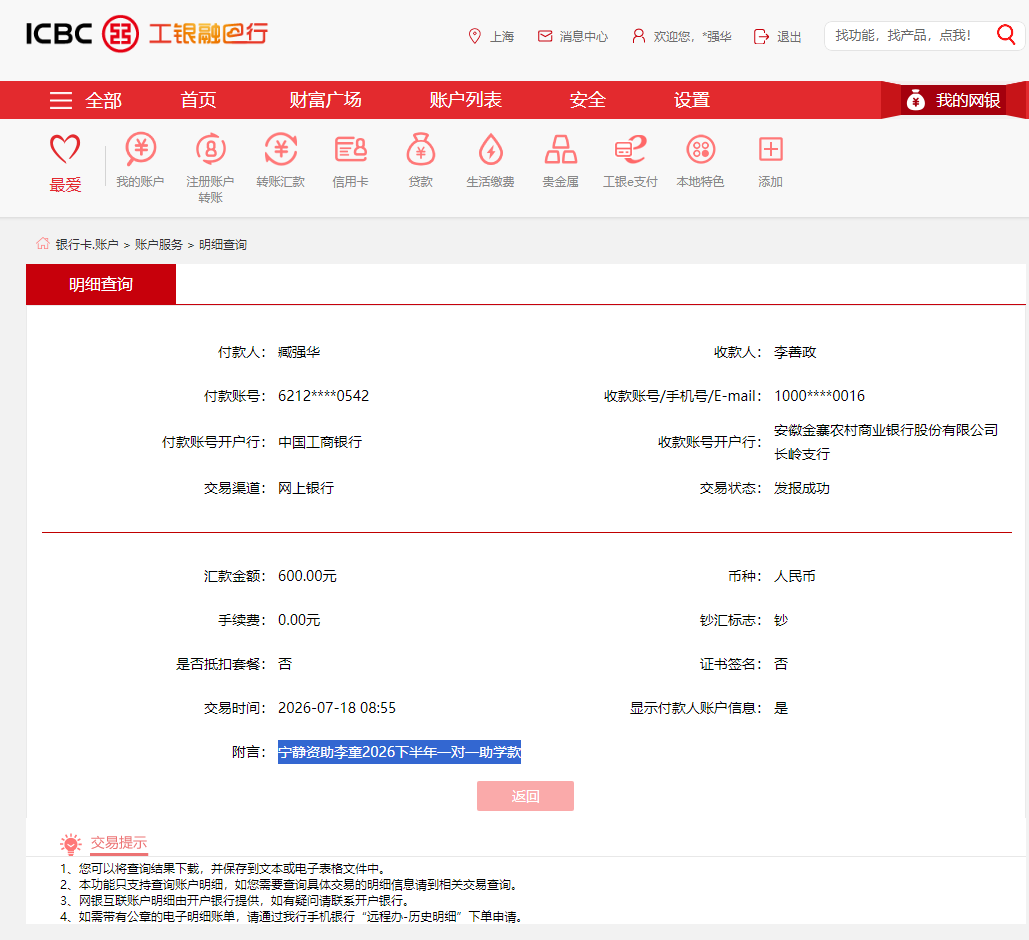Click 网上银行 channel value
The width and height of the screenshot is (1029, 940).
click(x=306, y=488)
